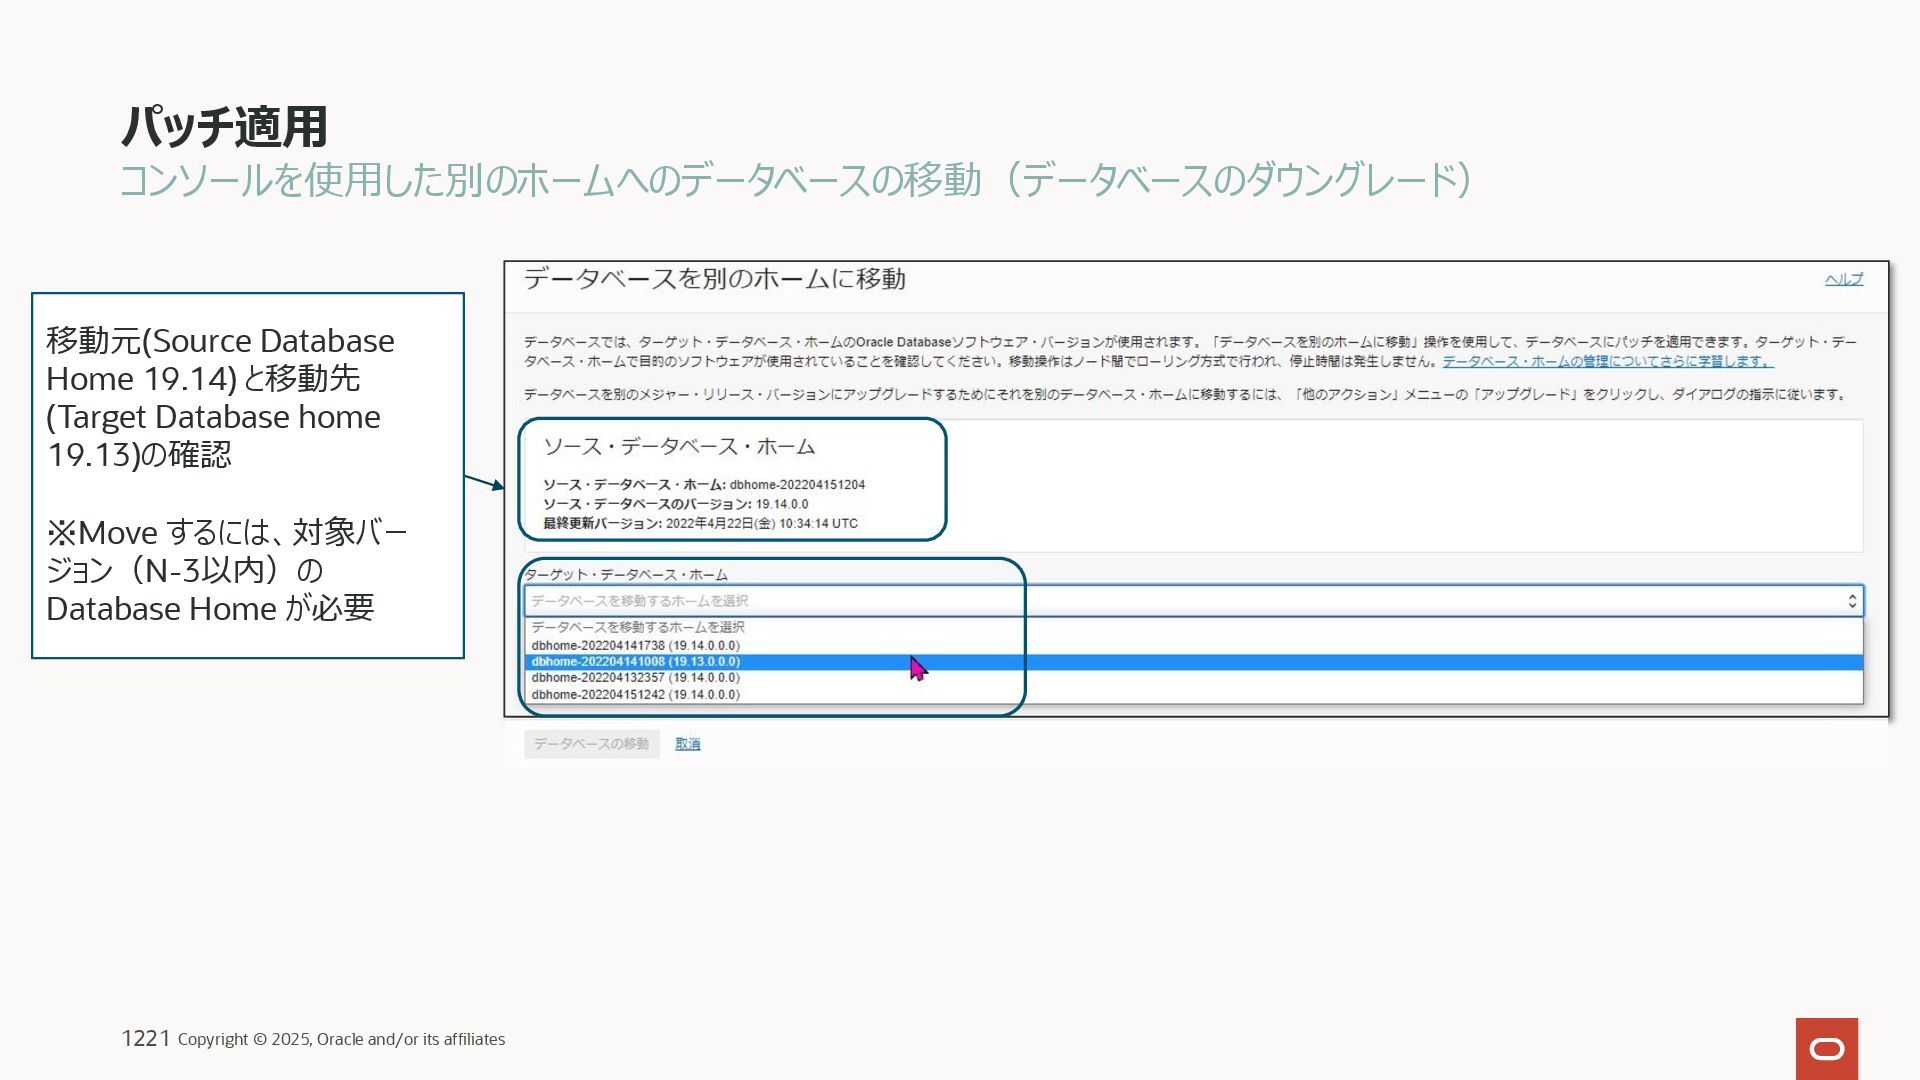Click the red Oracle logo icon
Image resolution: width=1920 pixels, height=1080 pixels.
click(x=1826, y=1048)
